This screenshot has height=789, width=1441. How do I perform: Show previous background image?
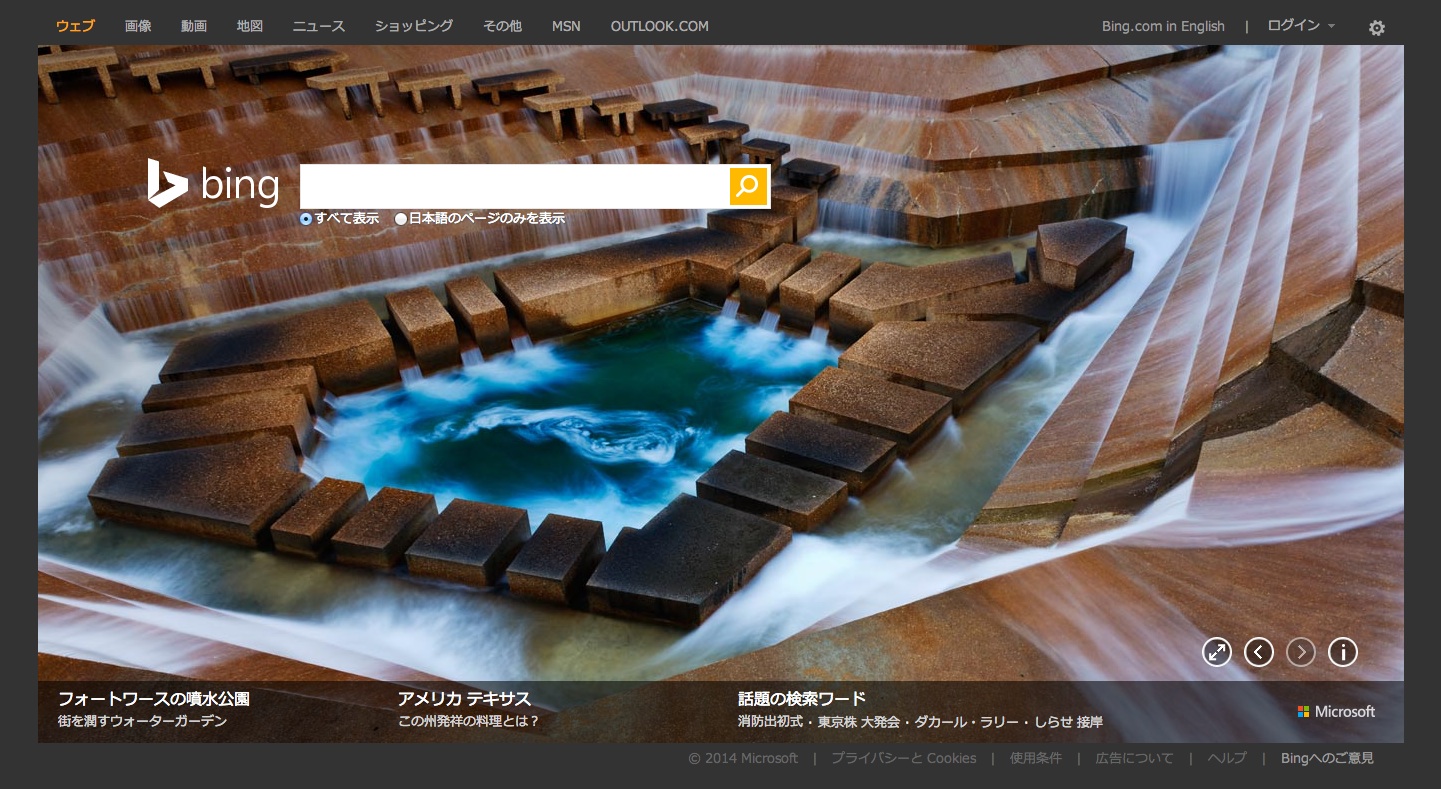pos(1259,653)
